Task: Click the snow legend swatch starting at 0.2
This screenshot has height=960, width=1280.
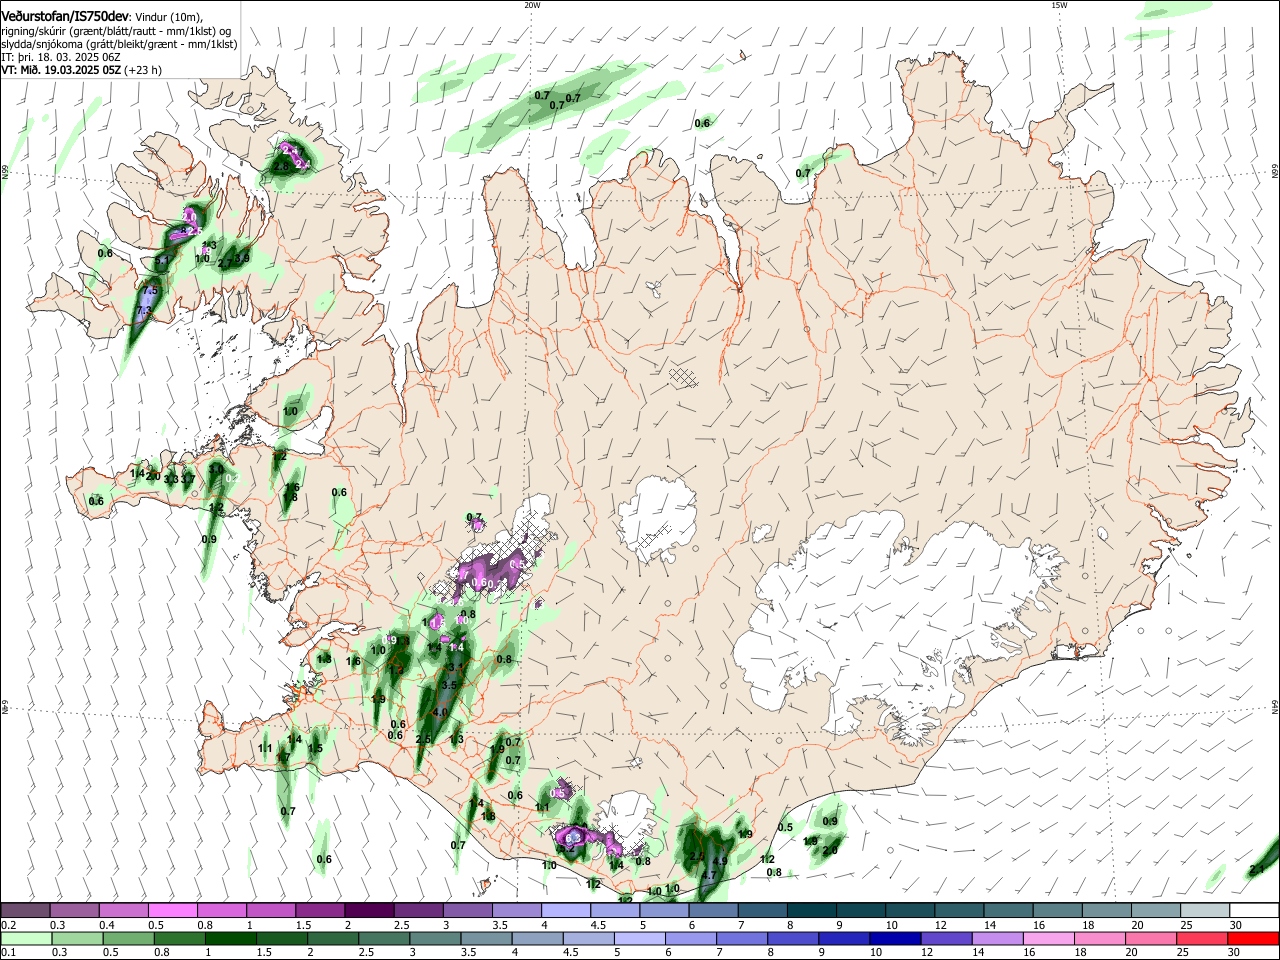Action: tap(26, 910)
